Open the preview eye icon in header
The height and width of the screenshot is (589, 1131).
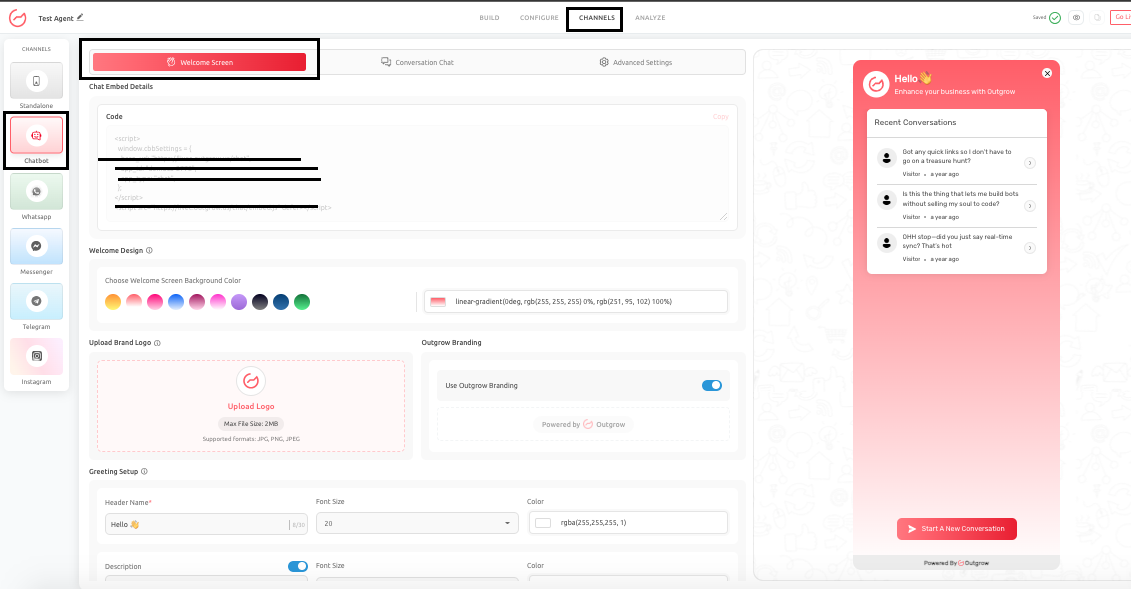click(1076, 18)
